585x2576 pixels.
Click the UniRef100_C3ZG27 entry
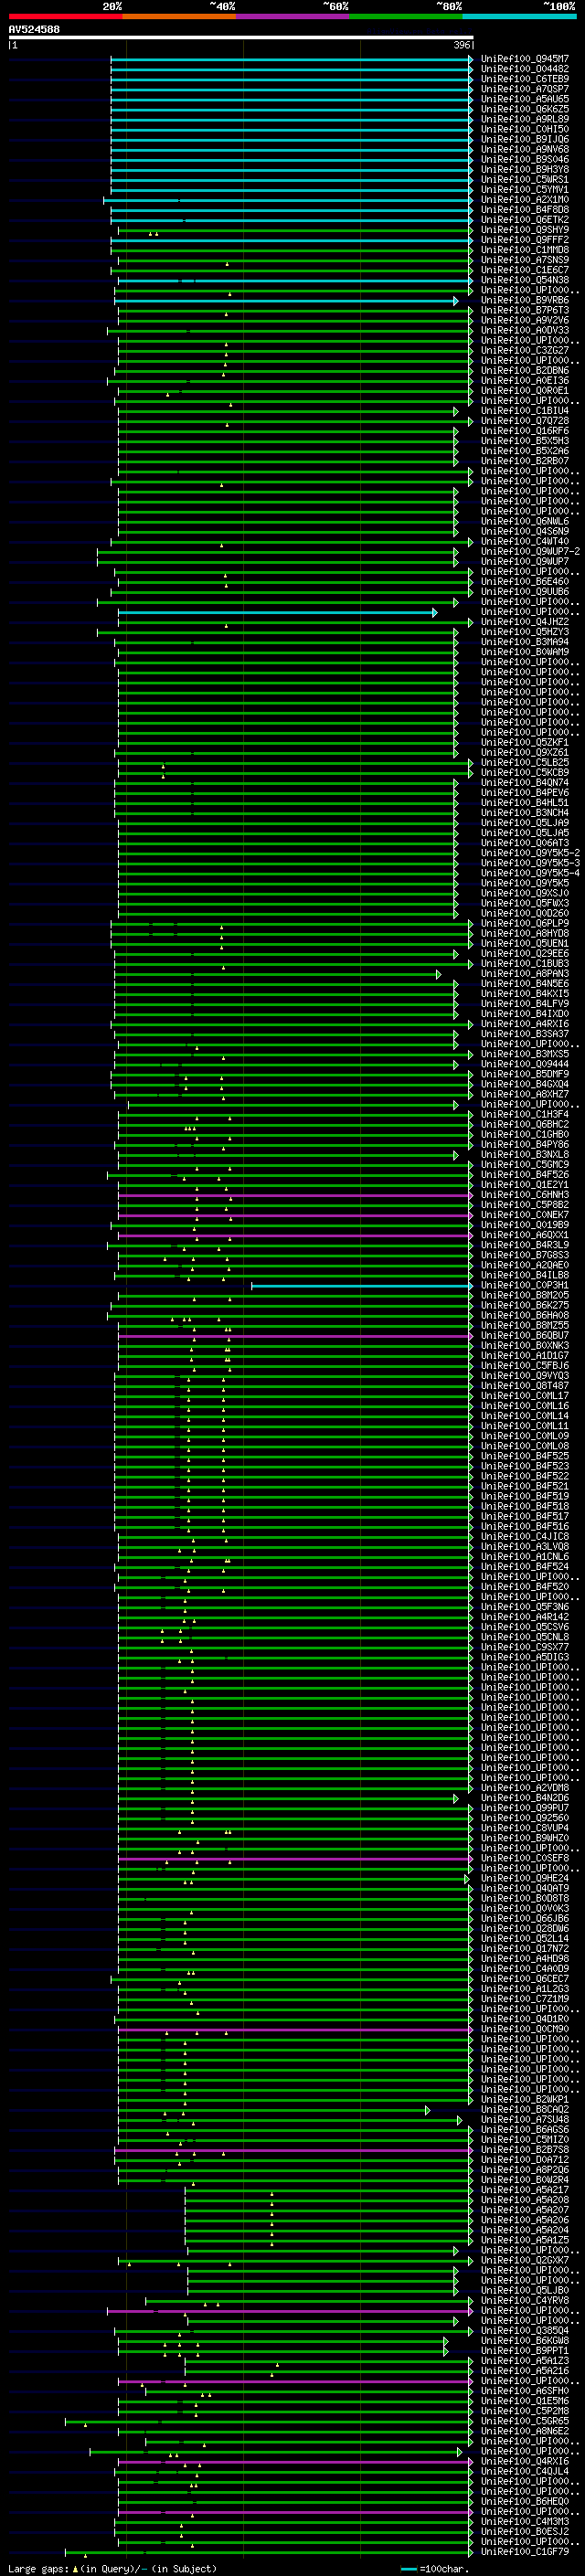click(x=525, y=350)
